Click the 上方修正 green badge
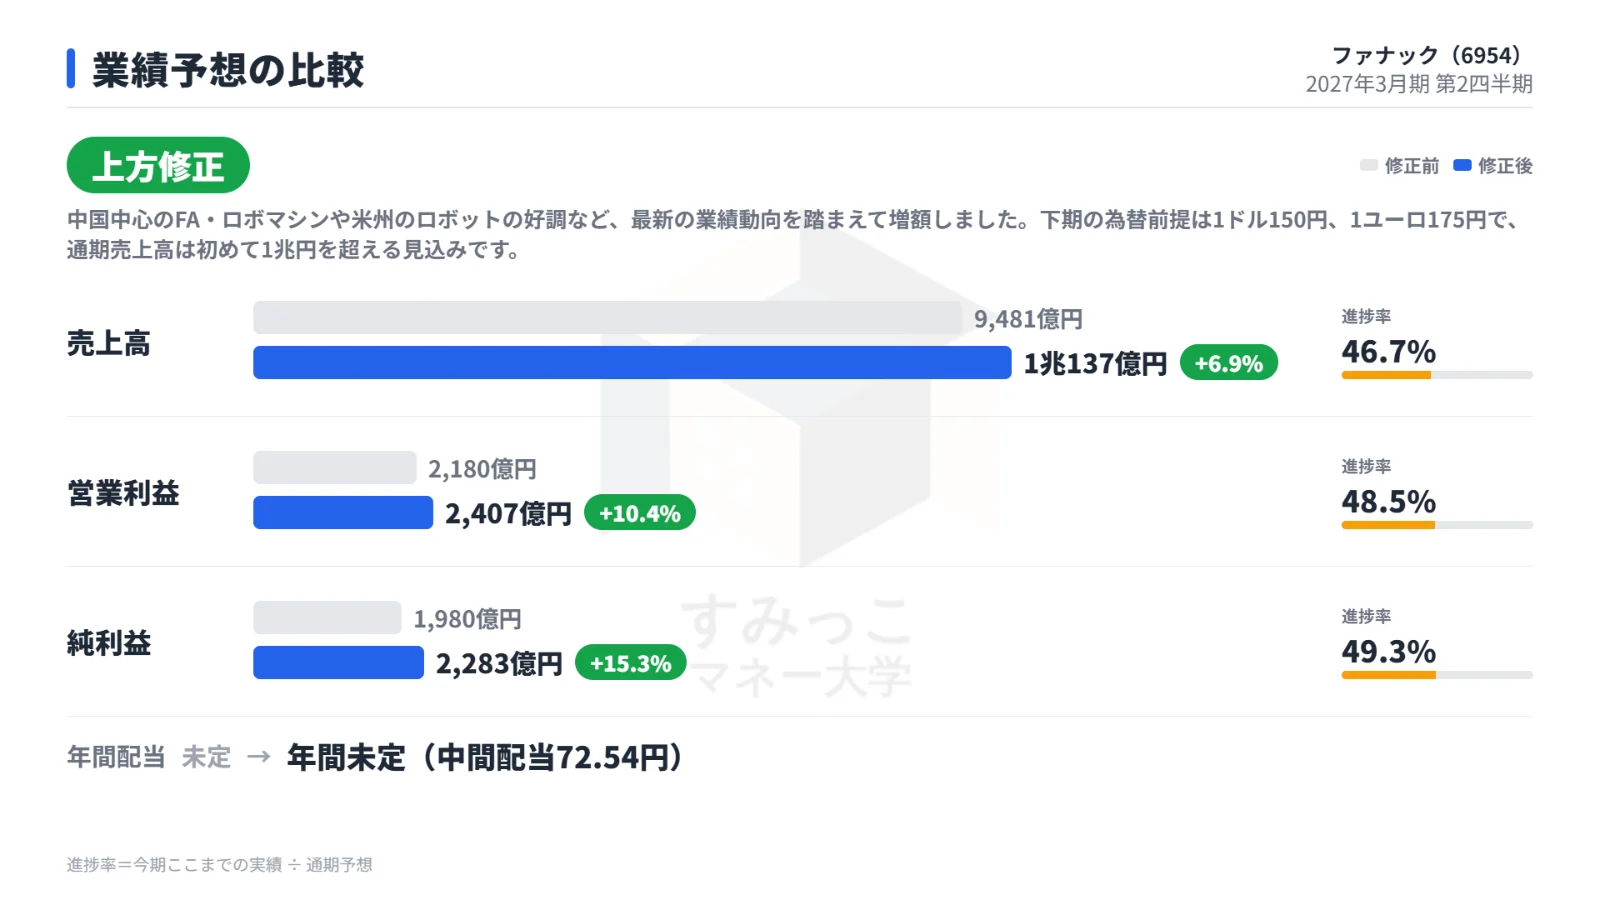Viewport: 1600px width, 900px height. (x=158, y=165)
